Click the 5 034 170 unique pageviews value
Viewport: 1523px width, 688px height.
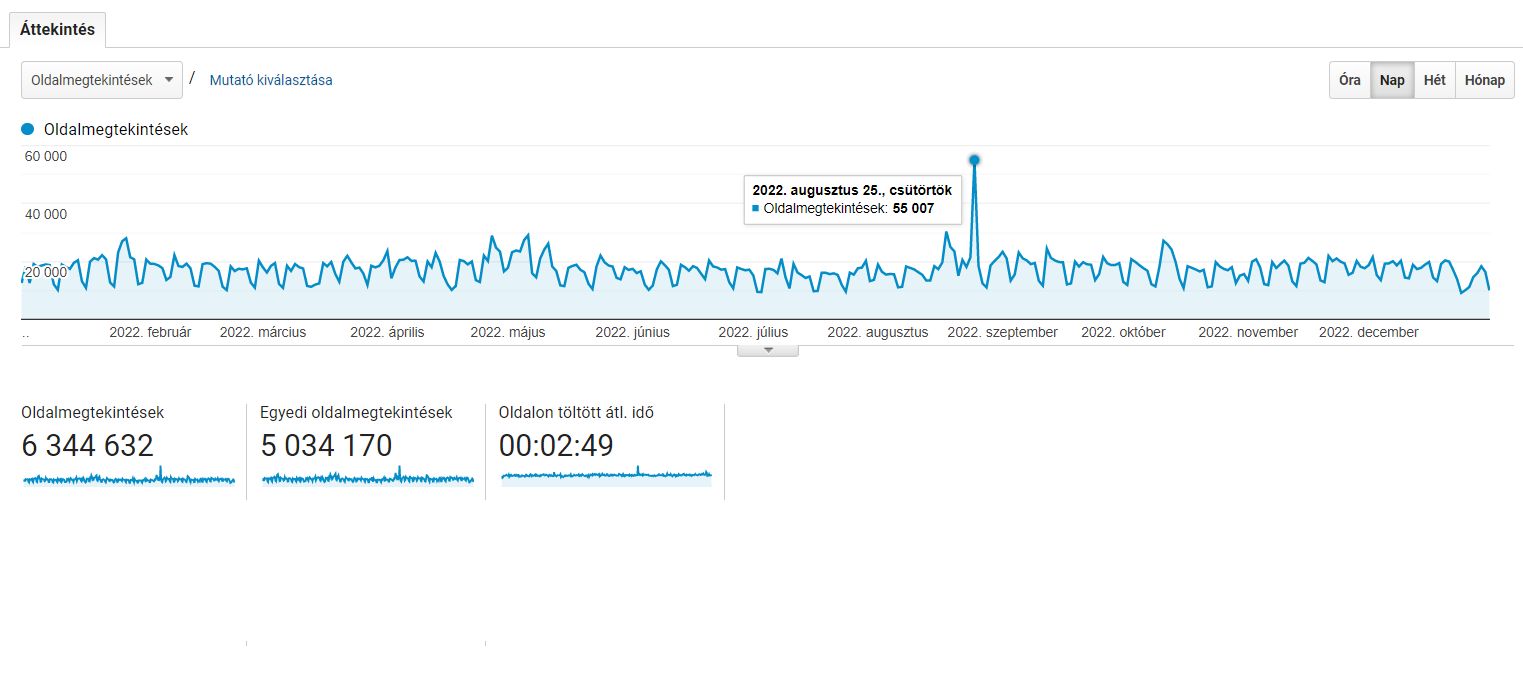click(326, 445)
